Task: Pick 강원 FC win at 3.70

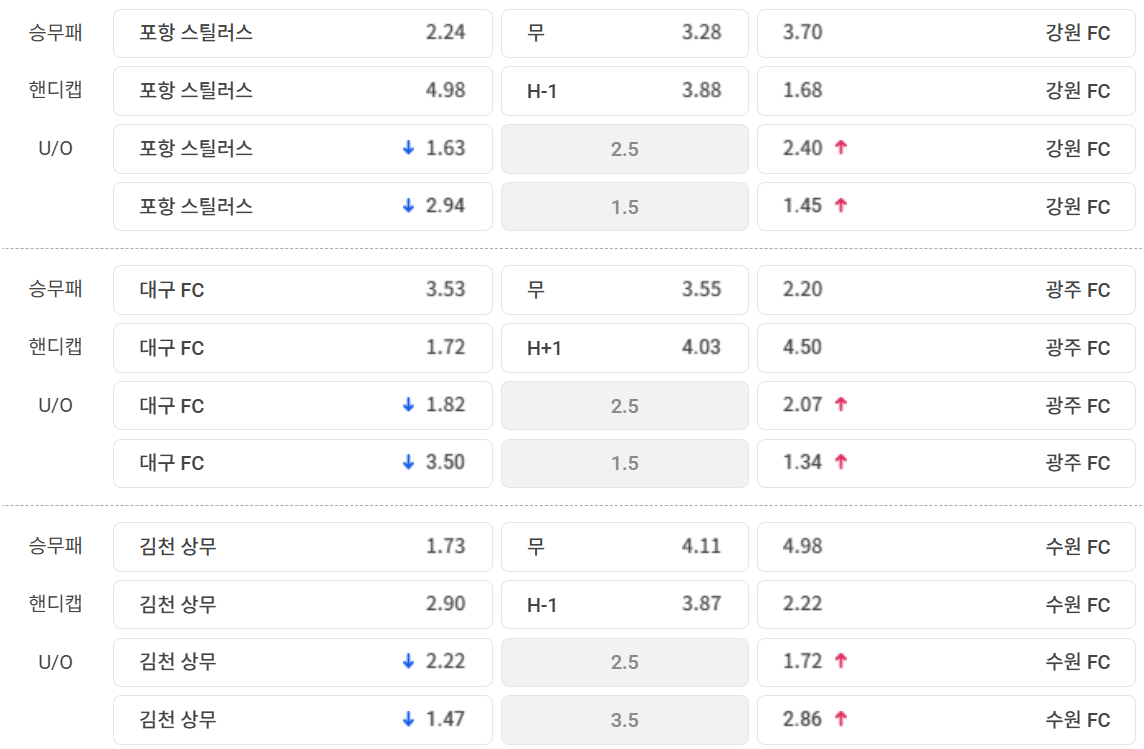Action: [946, 33]
